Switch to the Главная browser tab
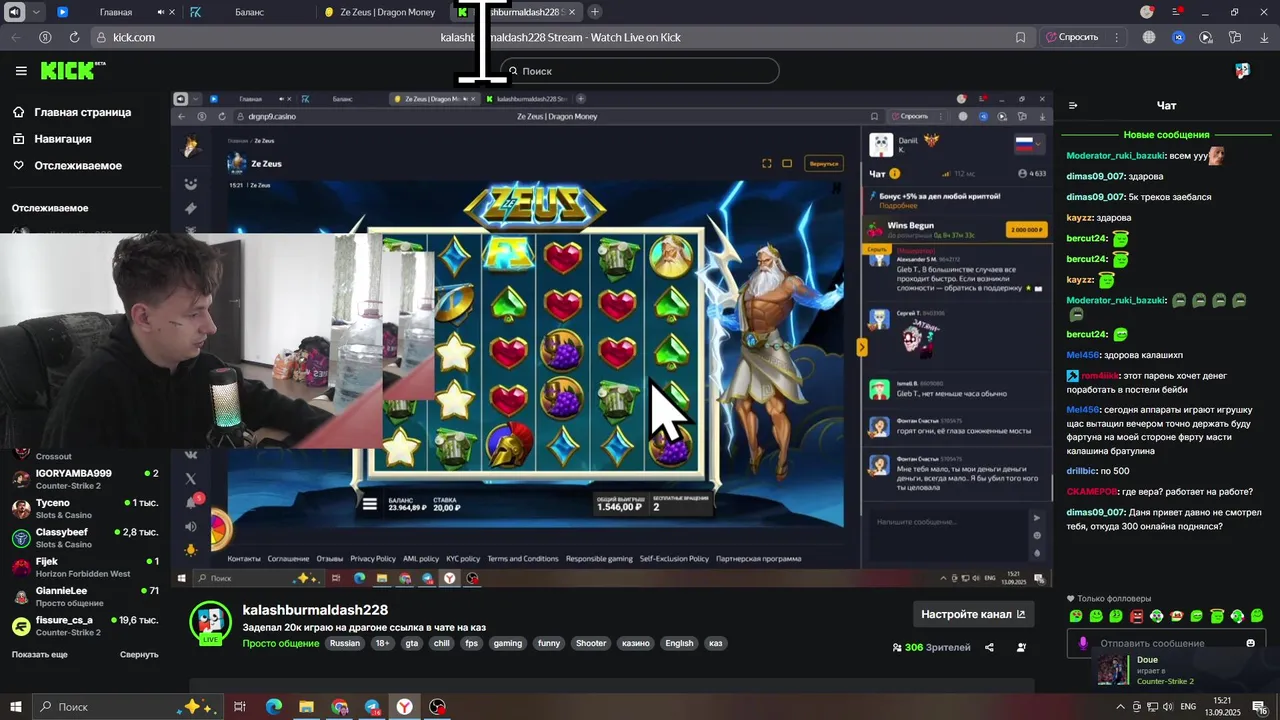 pos(116,12)
